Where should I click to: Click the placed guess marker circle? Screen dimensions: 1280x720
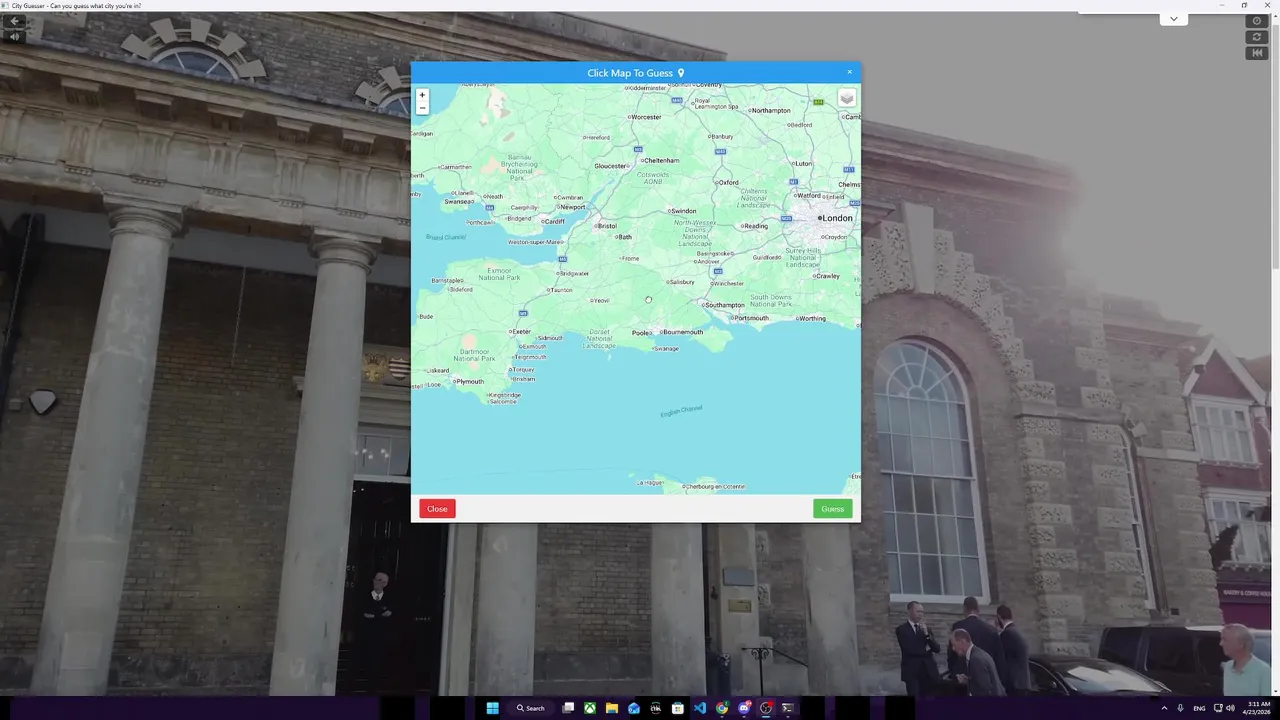648,300
